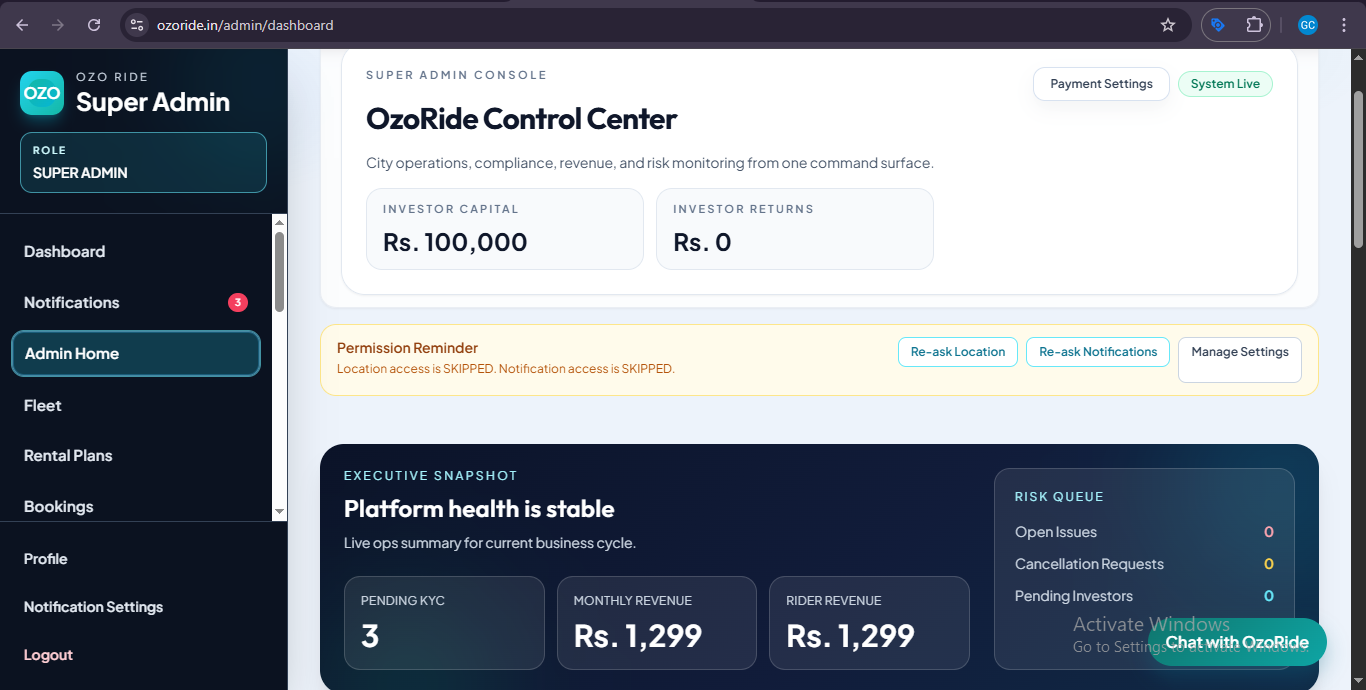This screenshot has width=1366, height=690.
Task: Open the browser three-dot menu
Action: 1344,24
